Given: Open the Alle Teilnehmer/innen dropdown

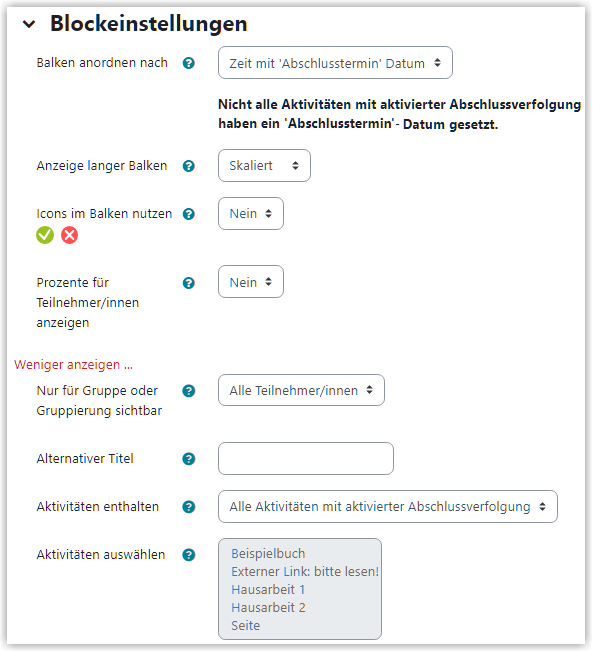Looking at the screenshot, I should (x=301, y=390).
